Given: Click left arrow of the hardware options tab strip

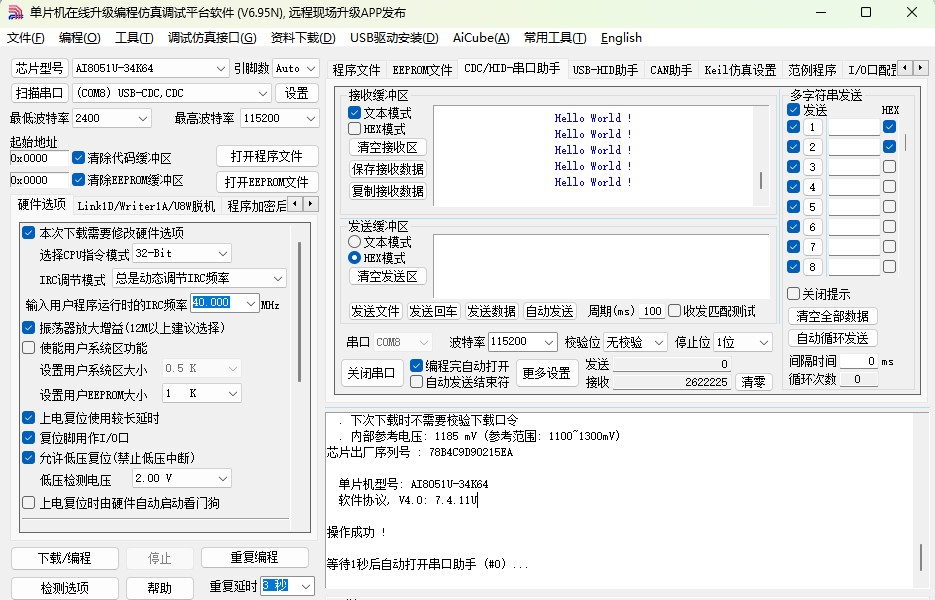Looking at the screenshot, I should [297, 204].
